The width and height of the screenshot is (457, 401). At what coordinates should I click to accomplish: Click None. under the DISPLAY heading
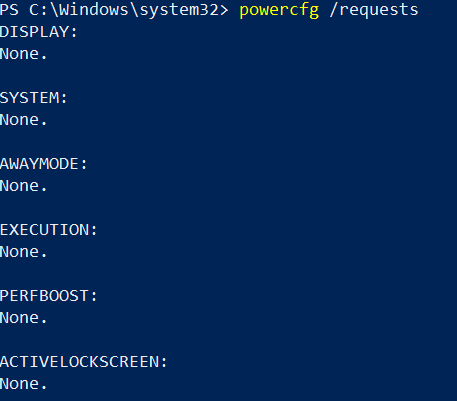coord(24,54)
